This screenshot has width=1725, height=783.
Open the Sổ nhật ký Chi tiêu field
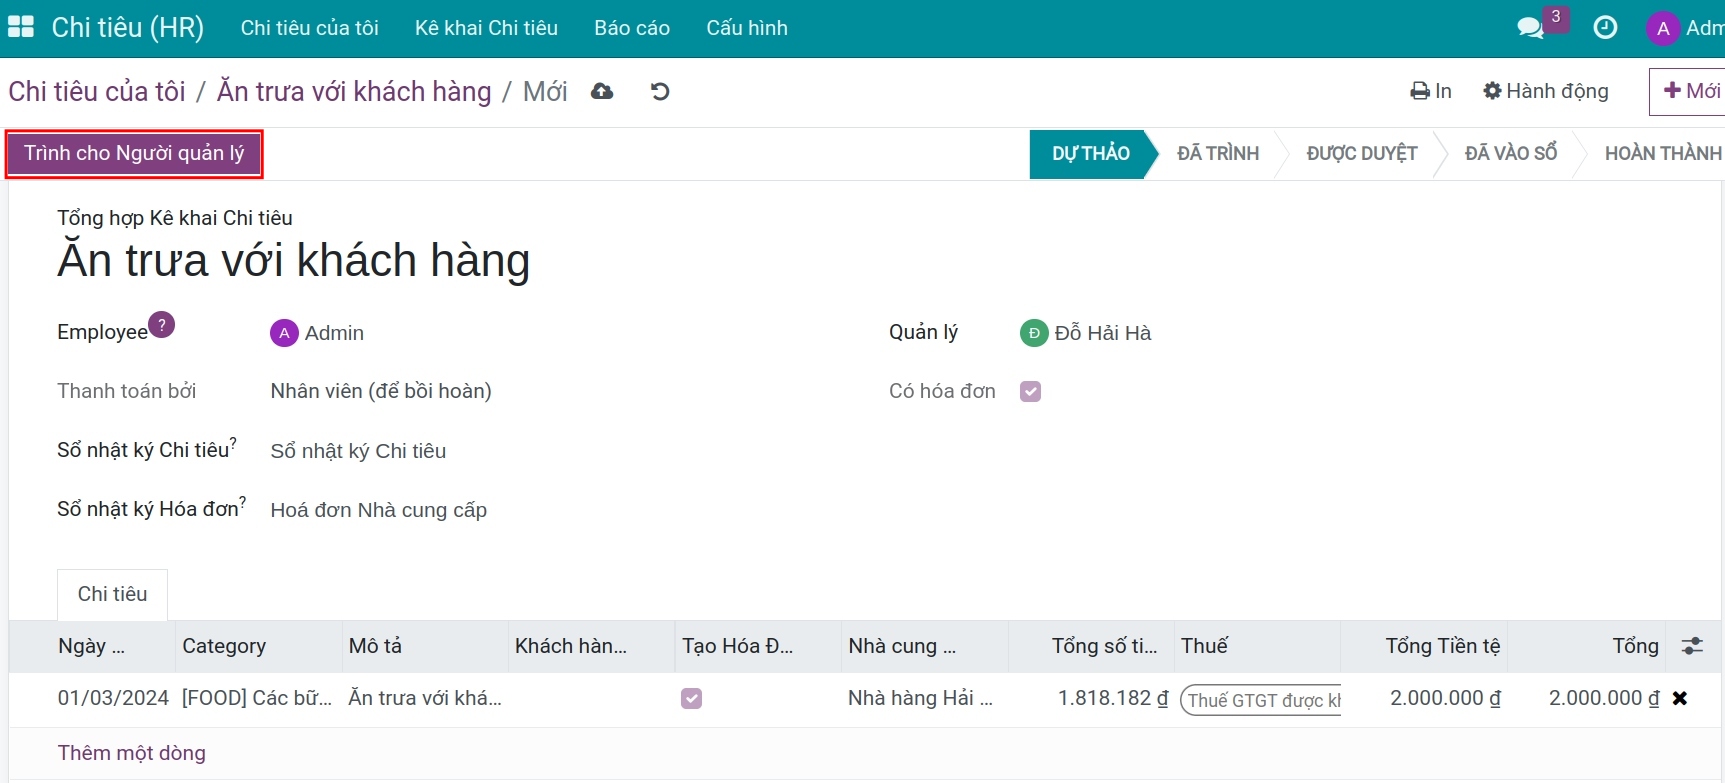pyautogui.click(x=358, y=451)
